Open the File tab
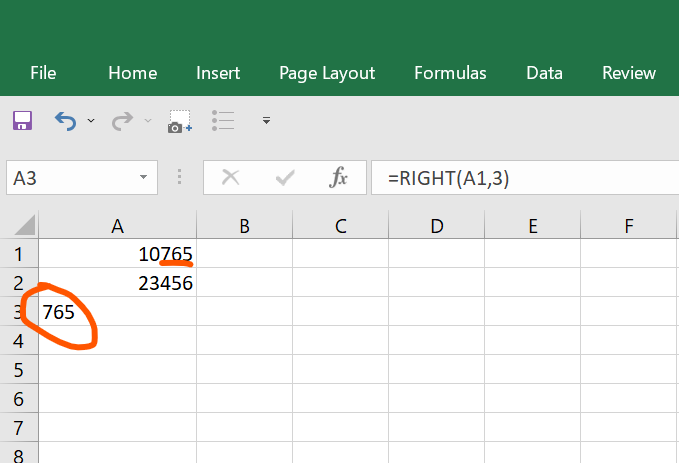 [43, 73]
